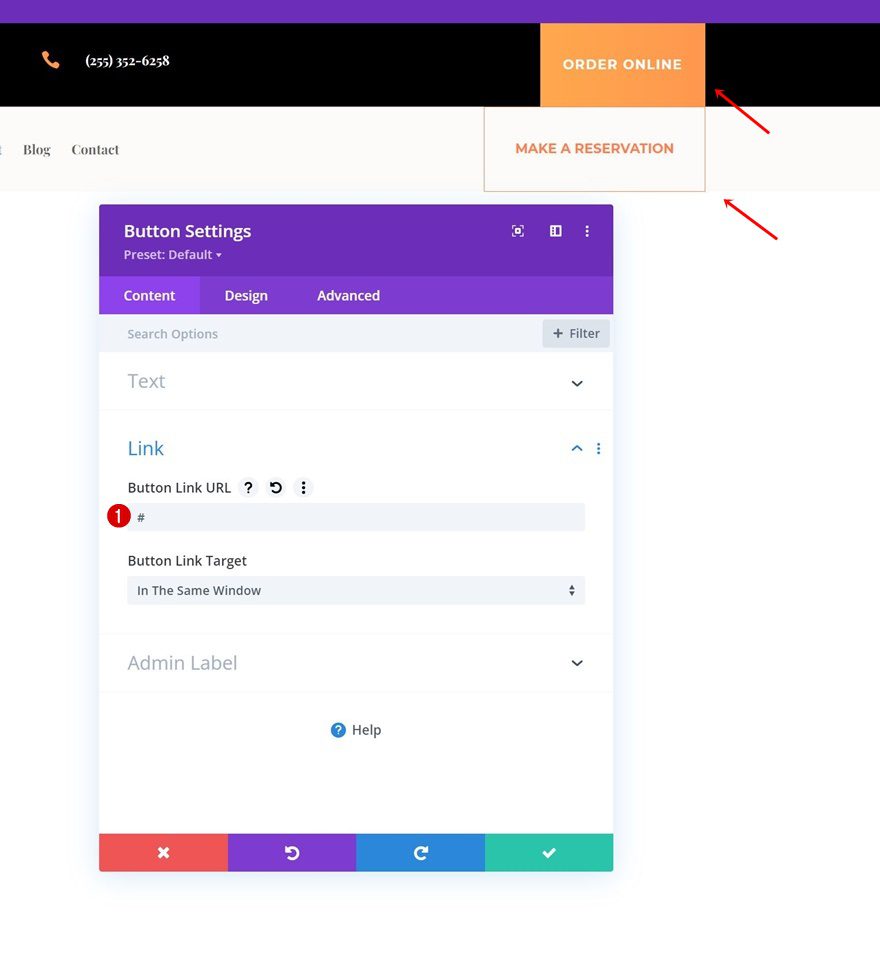Click the Button Link URL help icon
The width and height of the screenshot is (880, 960).
[249, 488]
